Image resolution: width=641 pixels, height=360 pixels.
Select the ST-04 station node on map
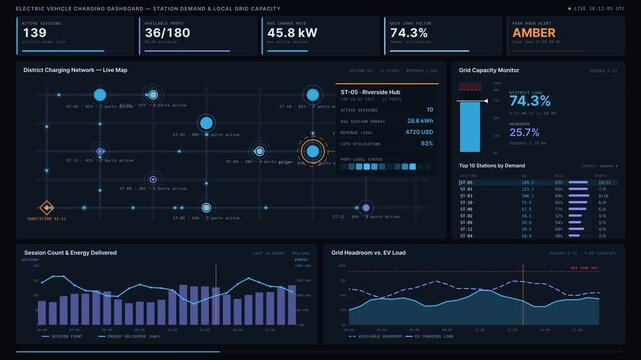point(259,151)
